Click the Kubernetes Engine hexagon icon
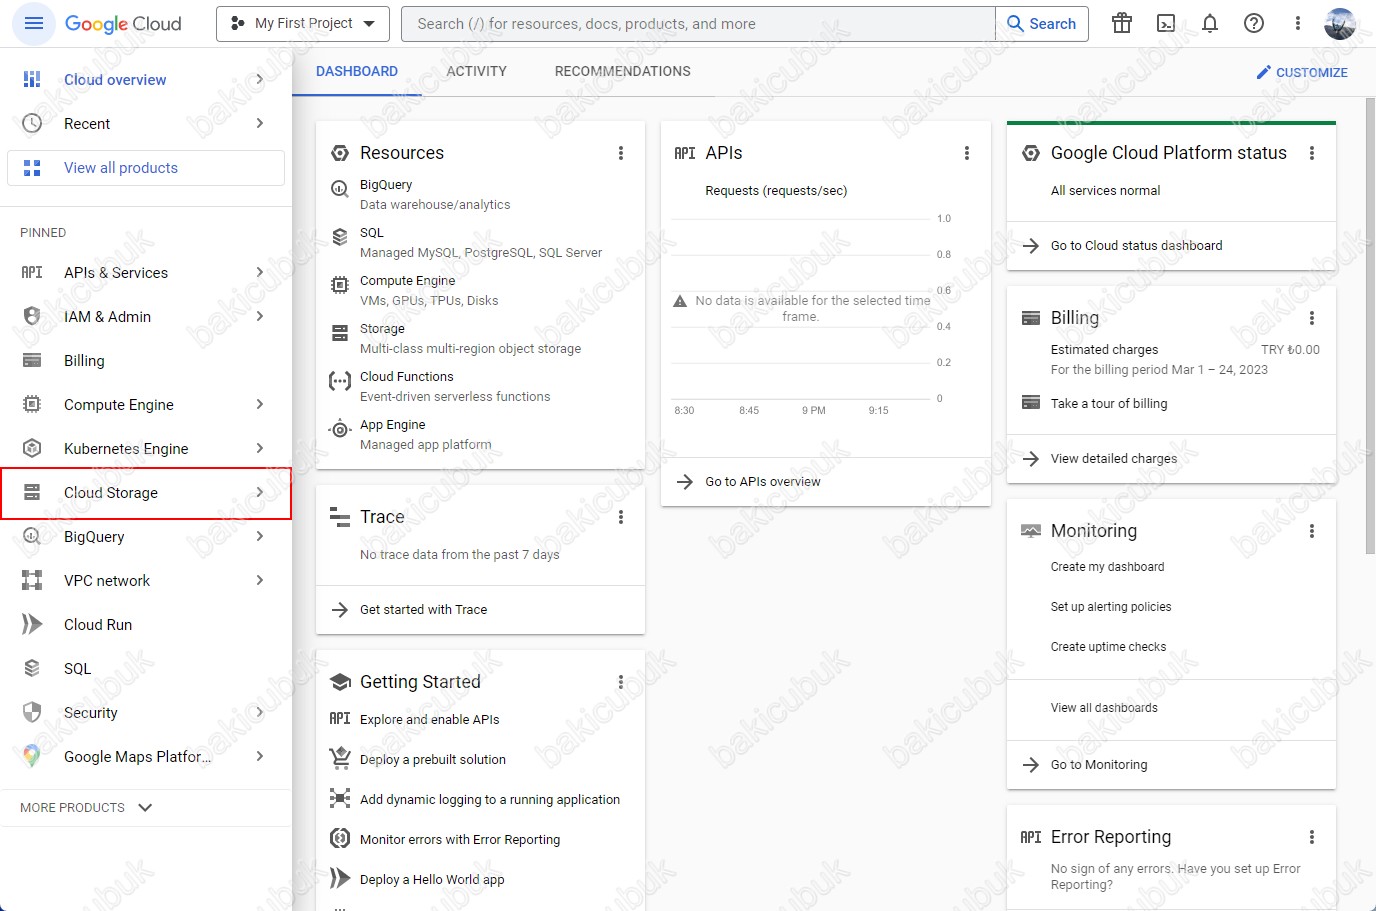This screenshot has width=1376, height=911. click(32, 448)
